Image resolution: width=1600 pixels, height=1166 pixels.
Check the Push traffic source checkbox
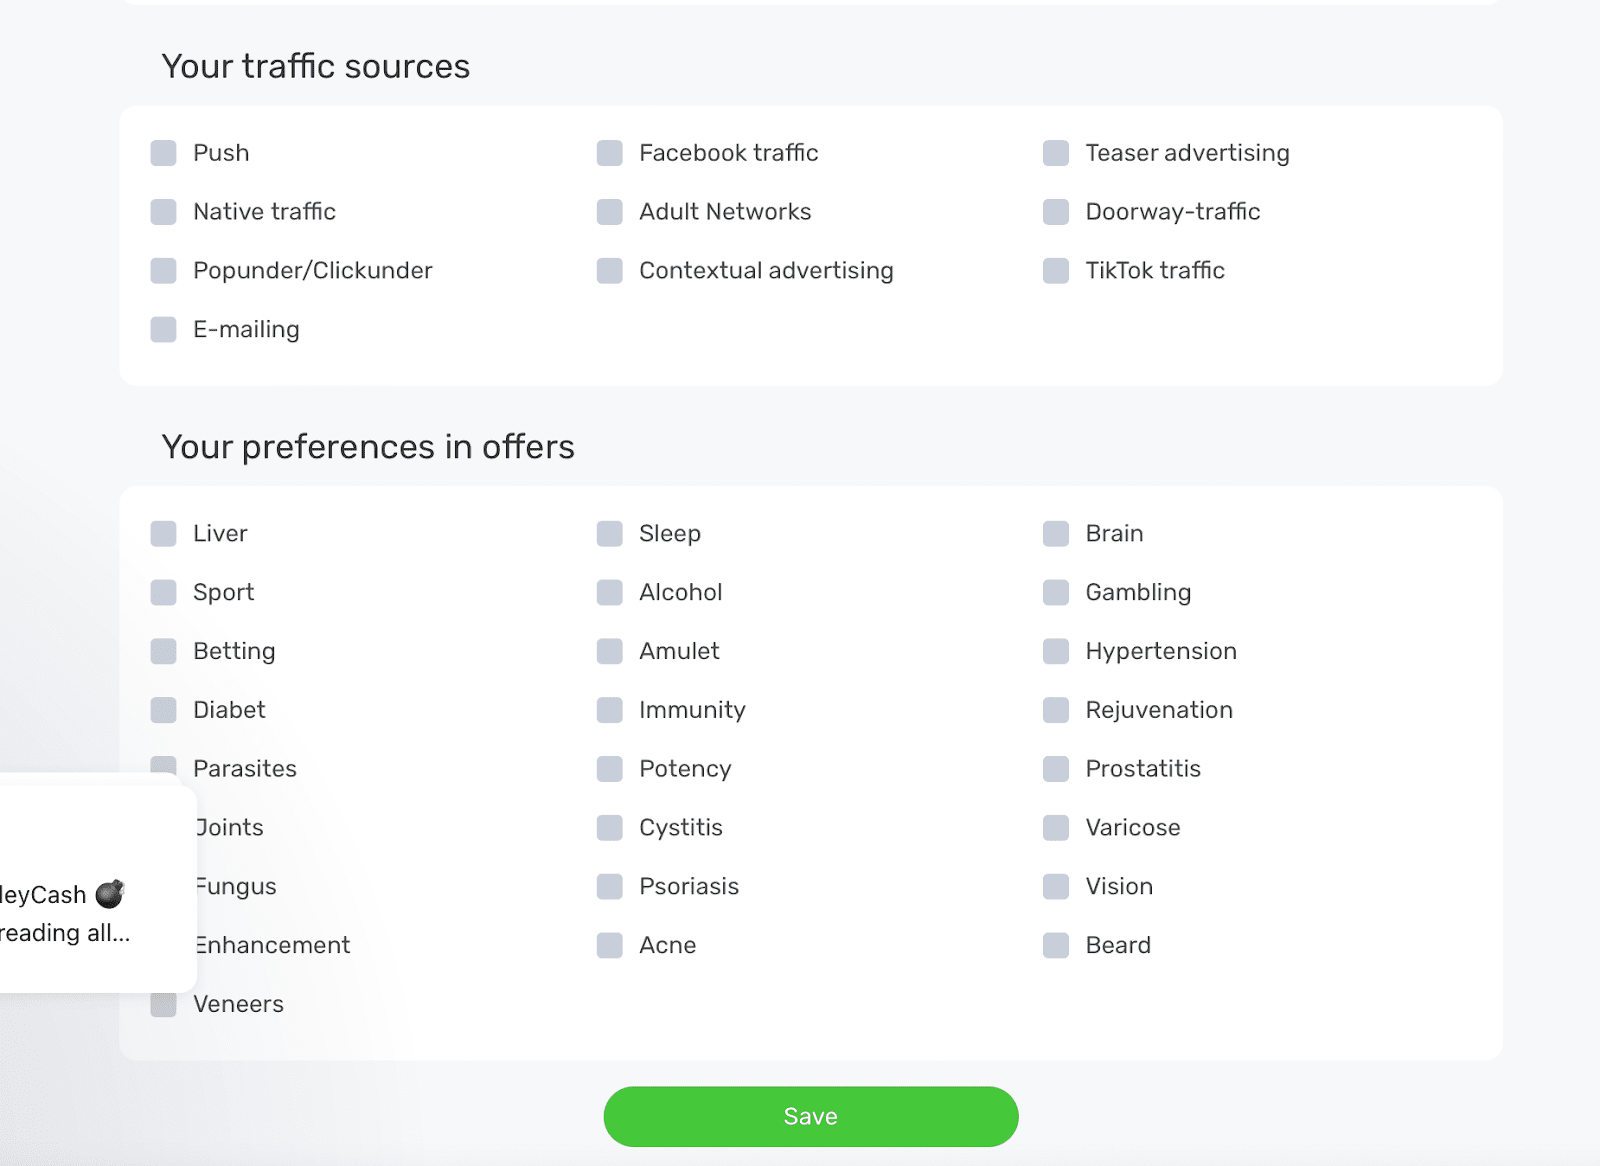pyautogui.click(x=163, y=153)
